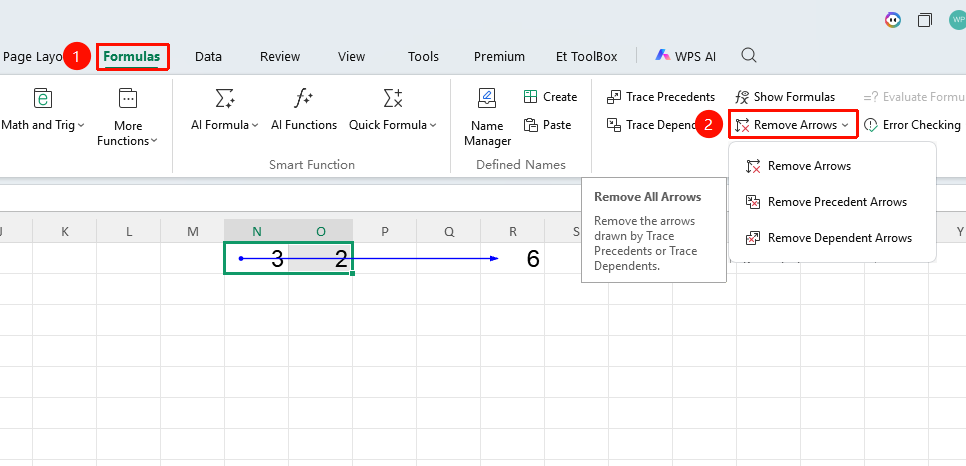Run Error Checking

pyautogui.click(x=912, y=125)
